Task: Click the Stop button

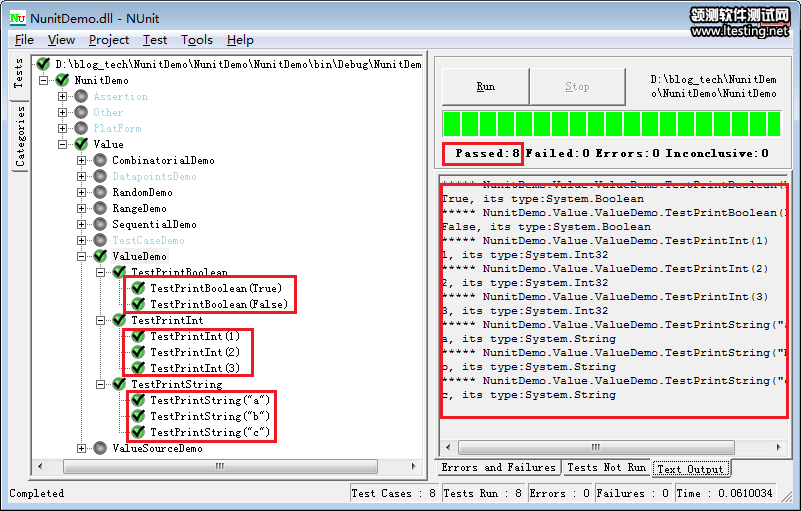Action: pos(577,86)
